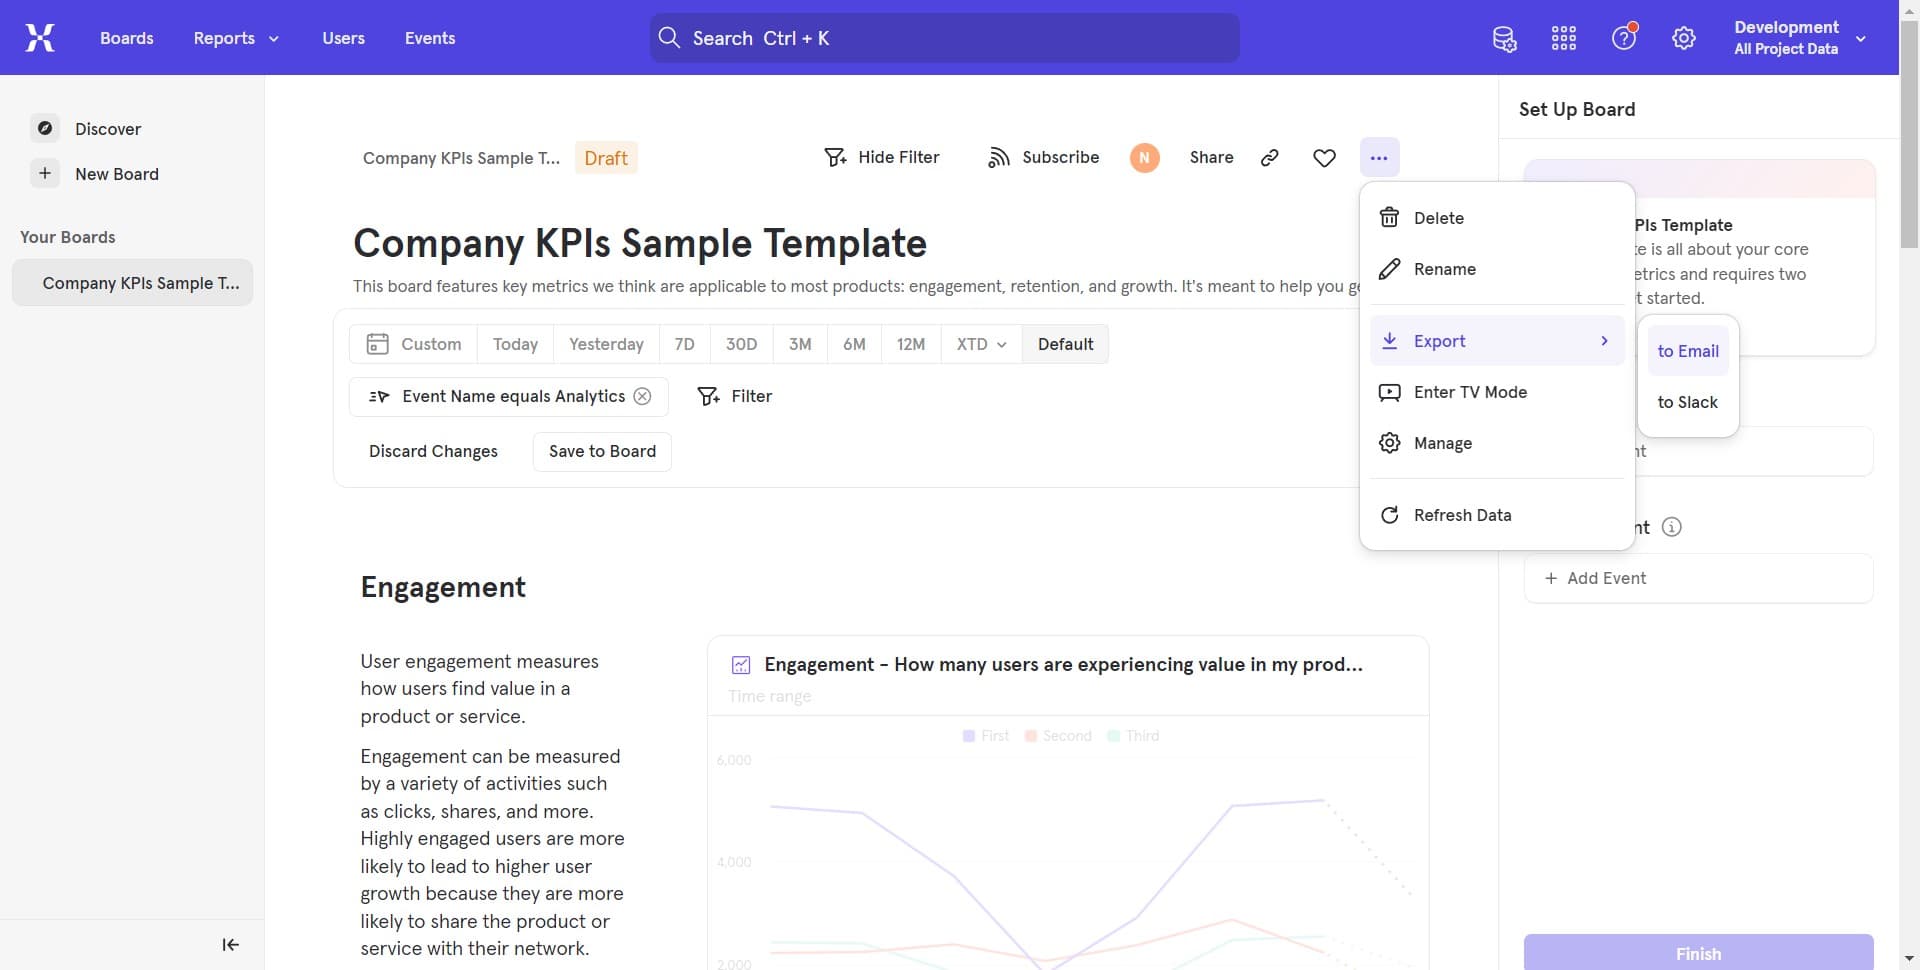Click the First legend color swatch

[x=969, y=735]
